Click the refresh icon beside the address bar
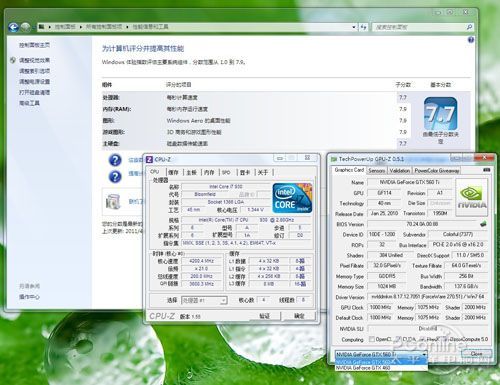The image size is (500, 385). click(x=363, y=27)
